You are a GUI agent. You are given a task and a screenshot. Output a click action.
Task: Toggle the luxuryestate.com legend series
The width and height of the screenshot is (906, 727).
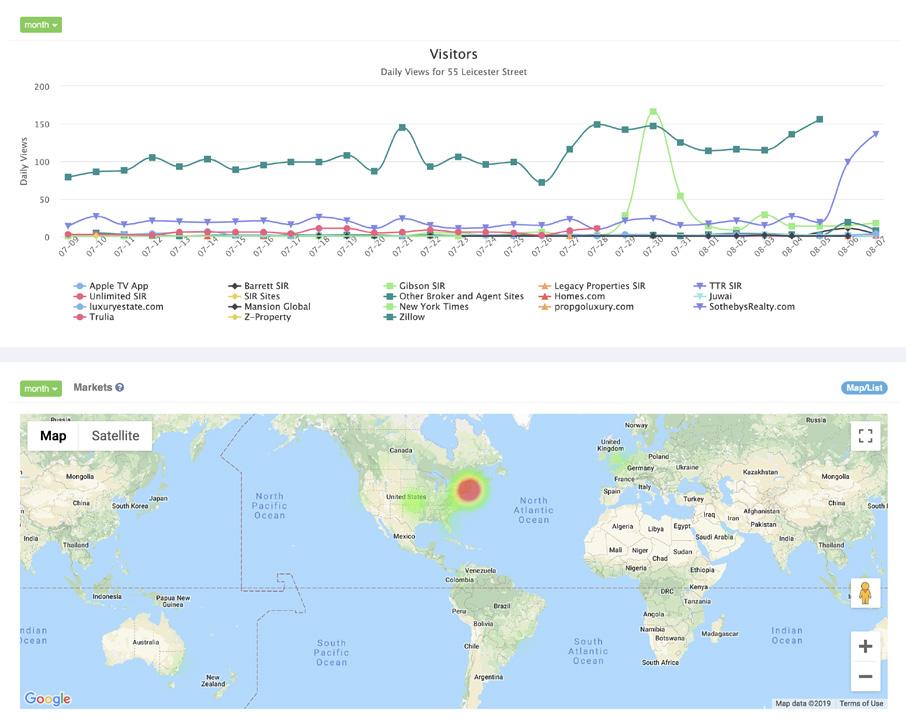(x=118, y=306)
